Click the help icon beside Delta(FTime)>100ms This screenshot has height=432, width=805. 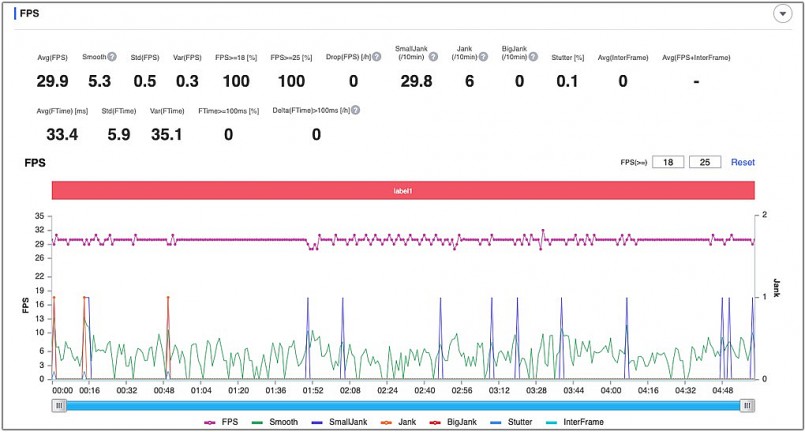355,110
